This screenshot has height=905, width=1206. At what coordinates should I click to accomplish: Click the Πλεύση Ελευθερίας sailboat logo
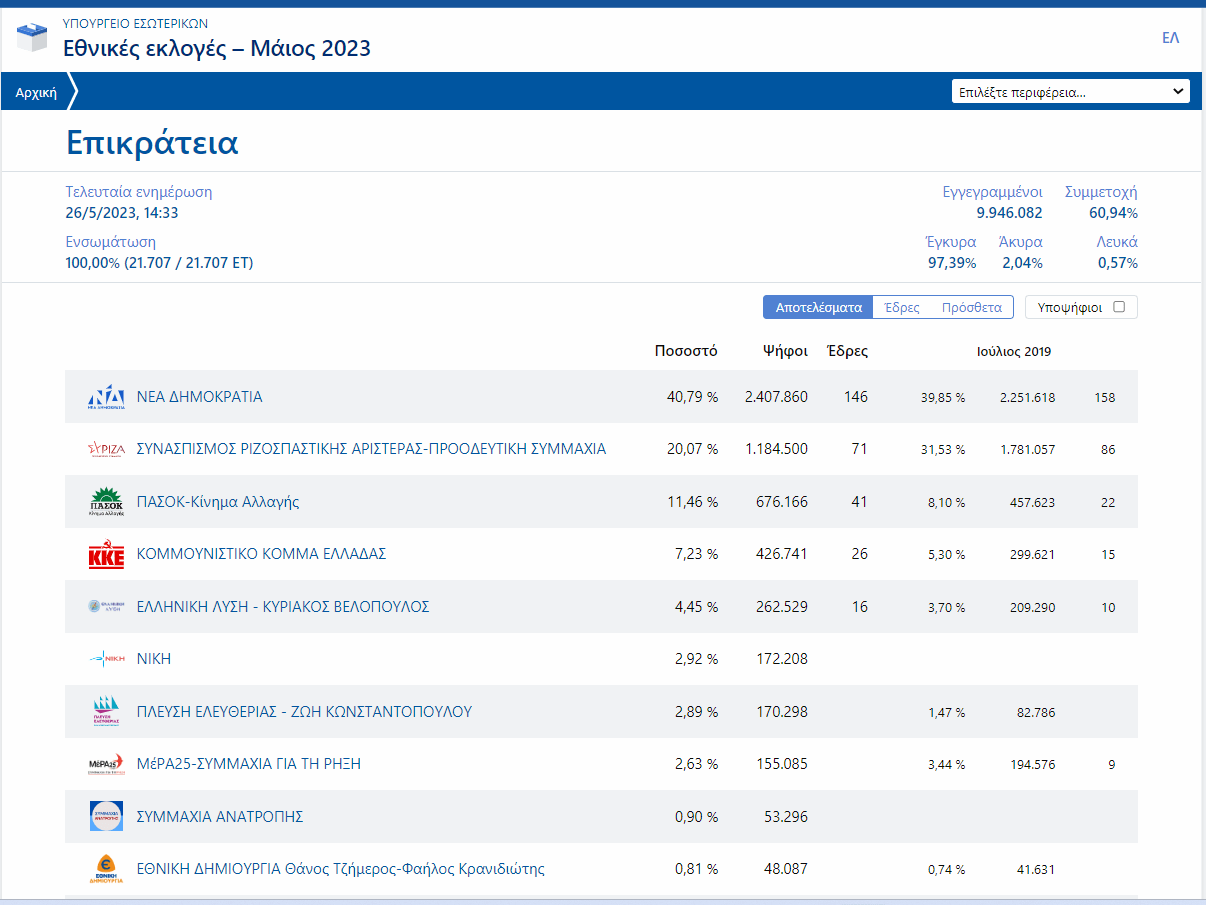click(106, 712)
